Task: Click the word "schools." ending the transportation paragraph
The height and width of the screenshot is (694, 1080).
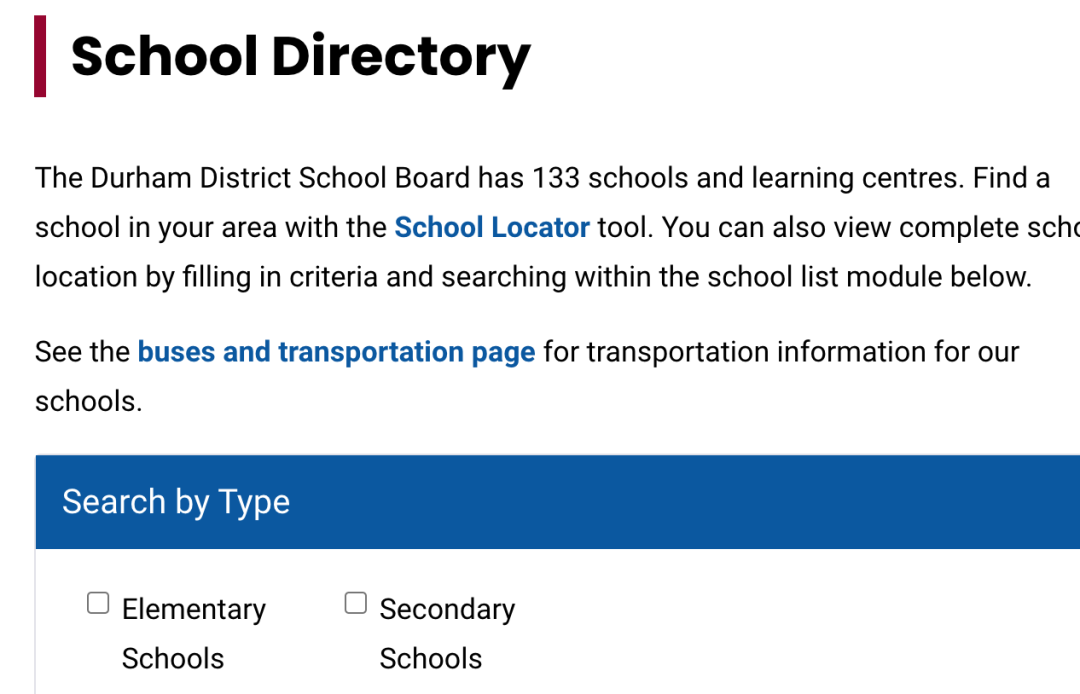Action: [x=88, y=401]
